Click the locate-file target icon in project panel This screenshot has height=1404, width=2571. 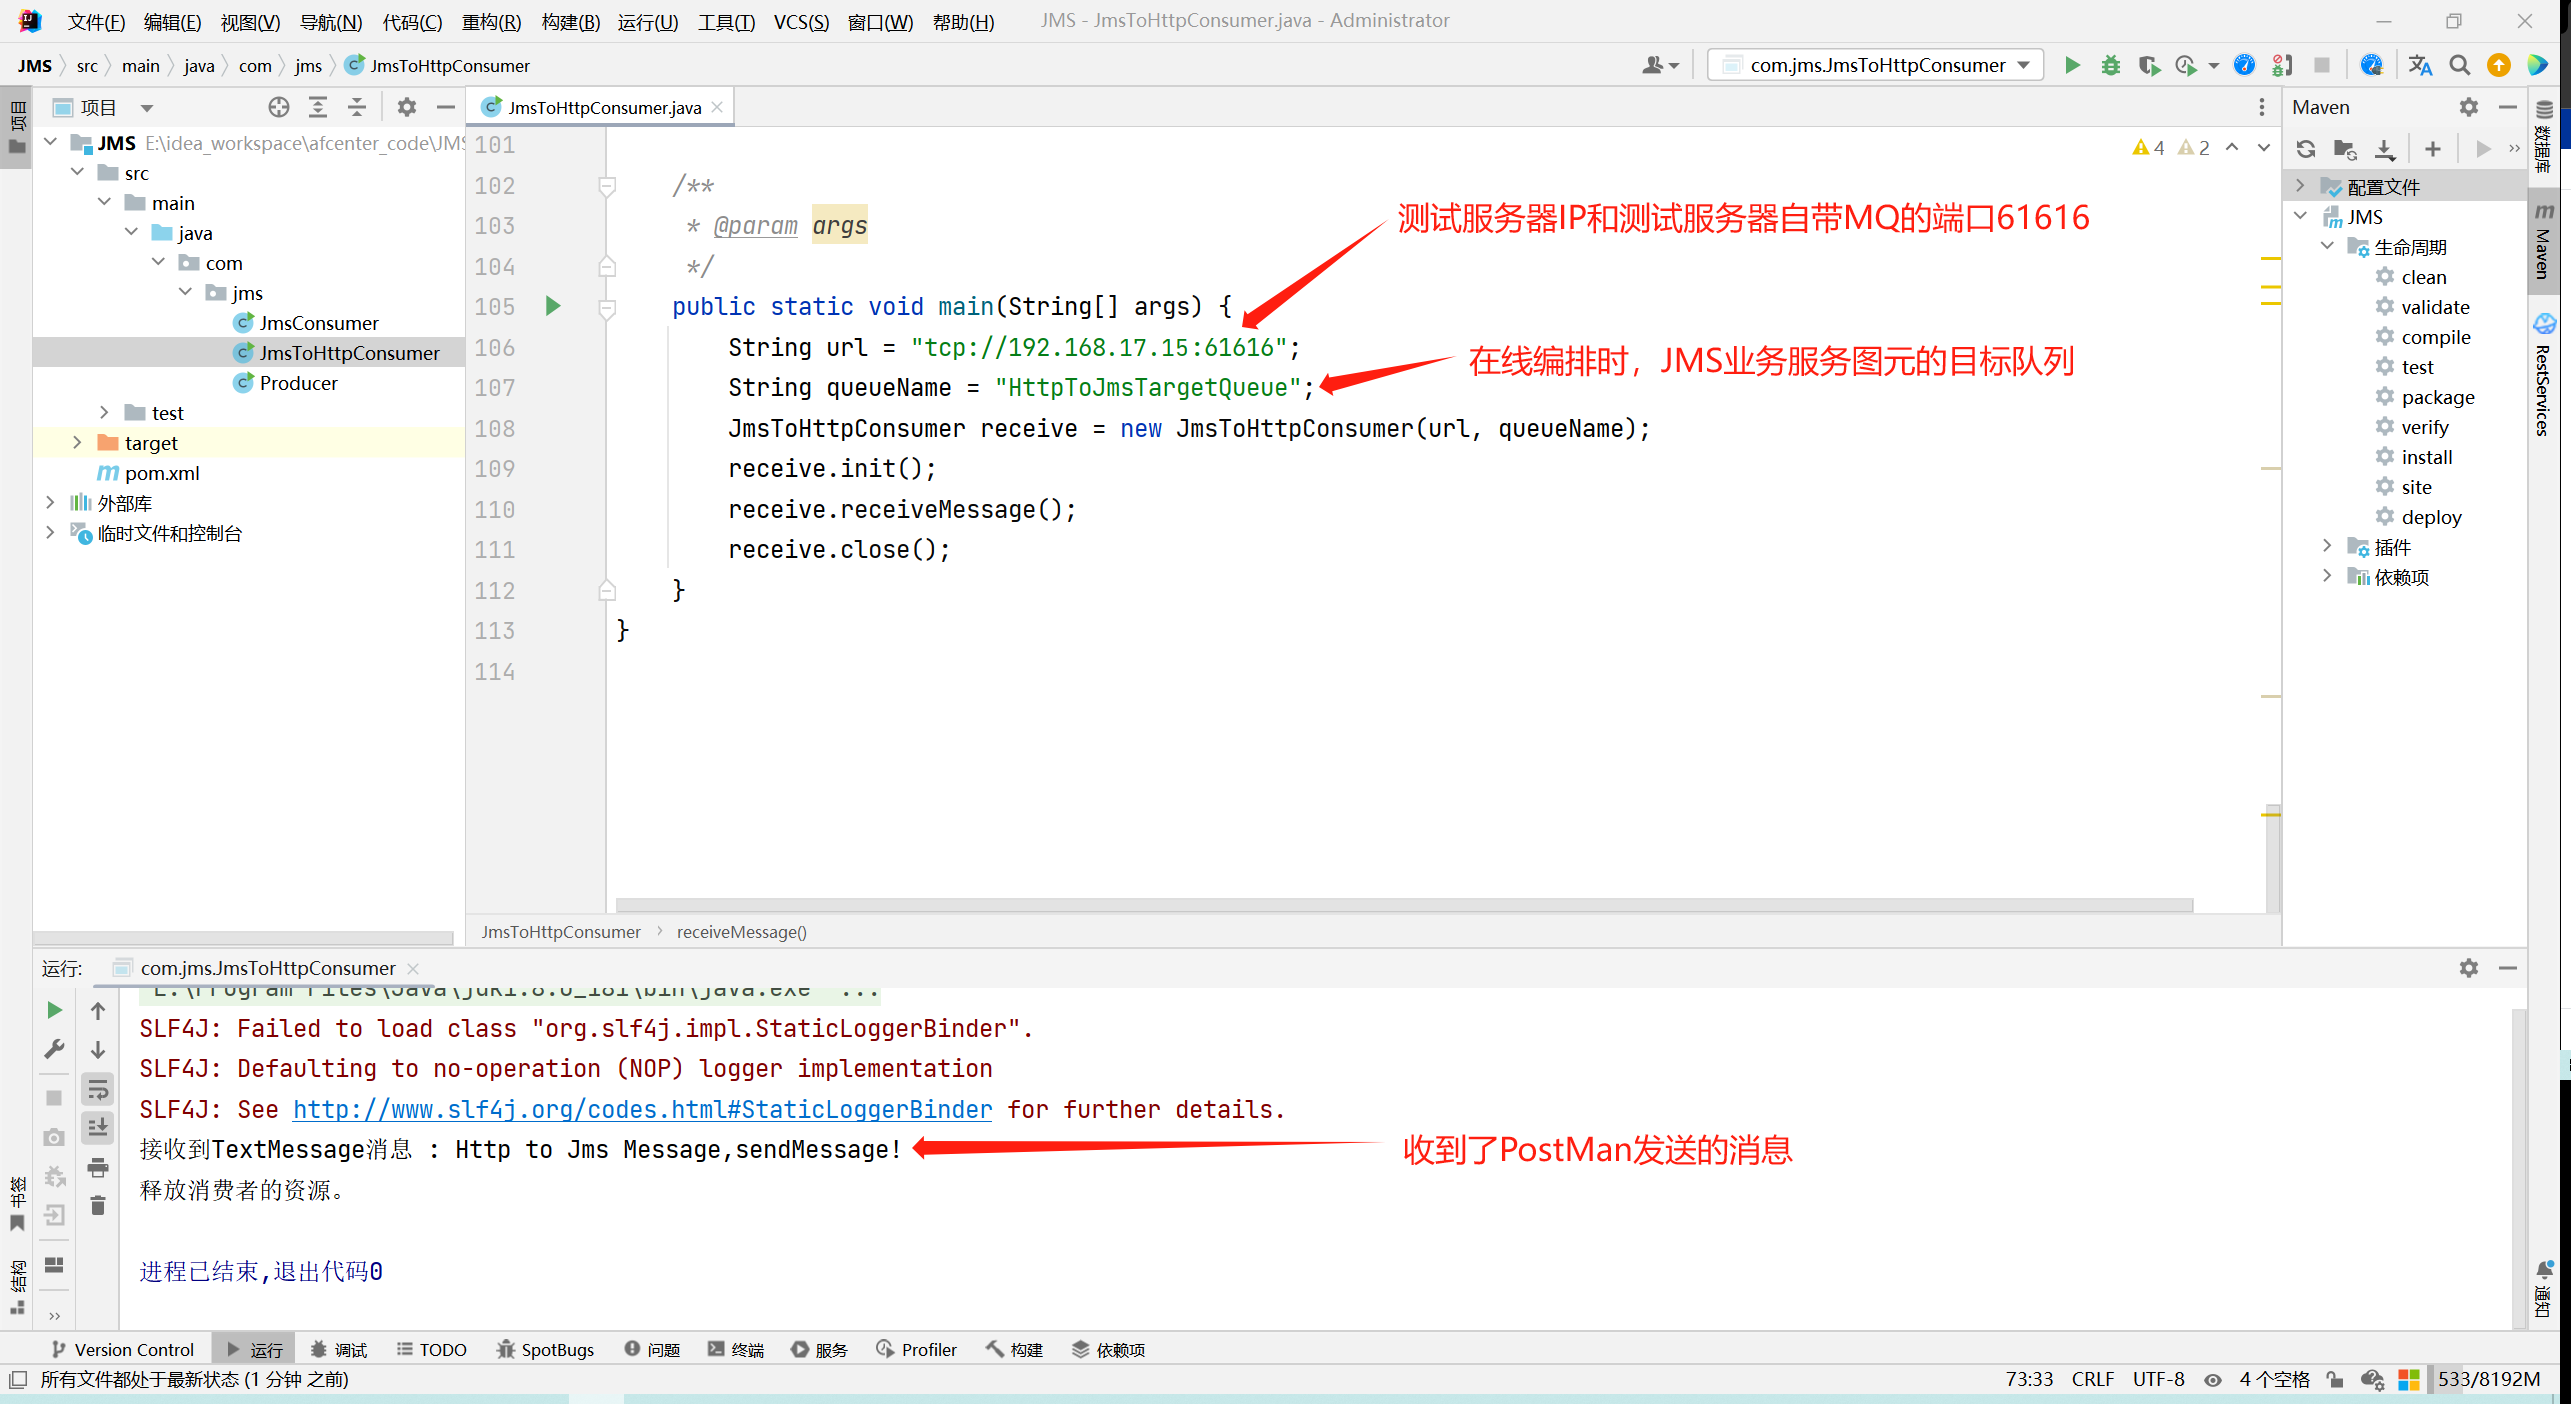coord(278,107)
